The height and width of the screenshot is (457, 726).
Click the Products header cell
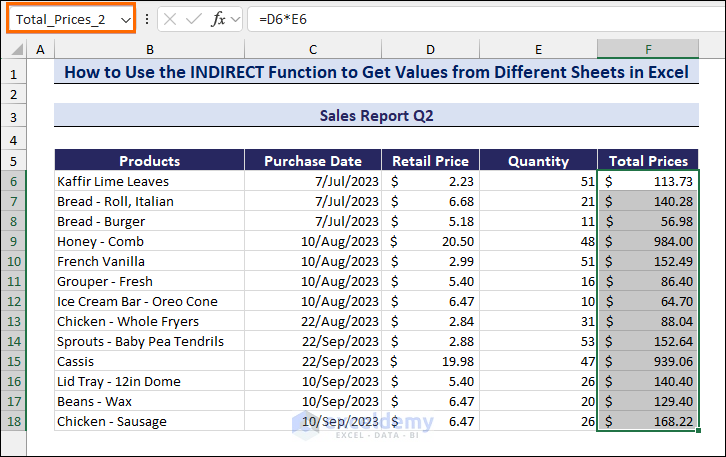point(149,161)
